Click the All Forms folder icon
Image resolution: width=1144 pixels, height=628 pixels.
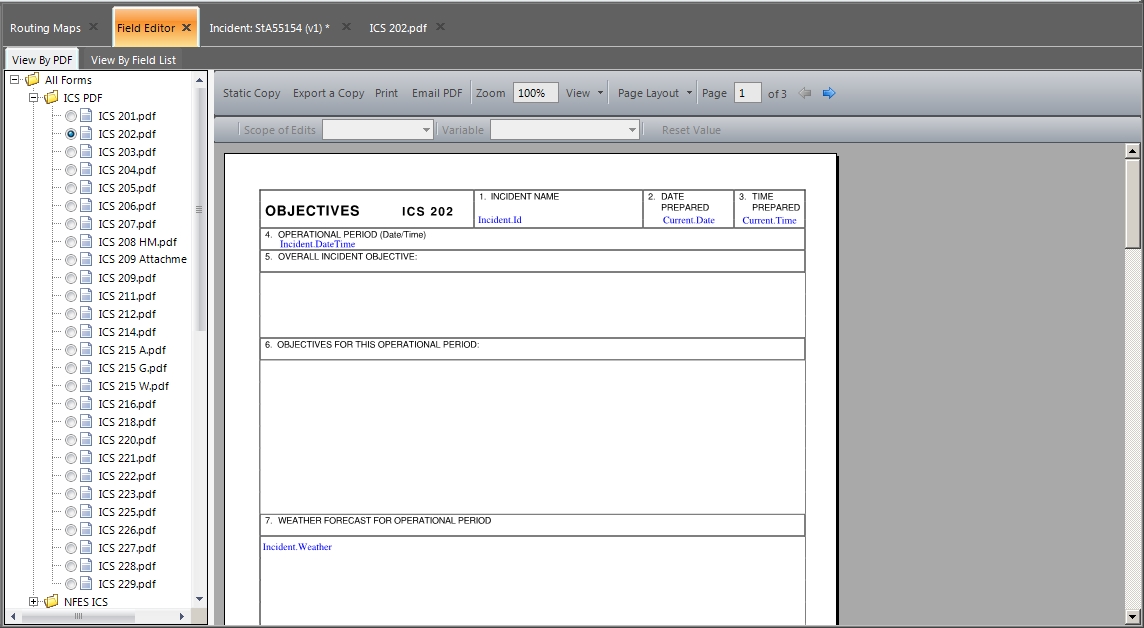tap(33, 80)
